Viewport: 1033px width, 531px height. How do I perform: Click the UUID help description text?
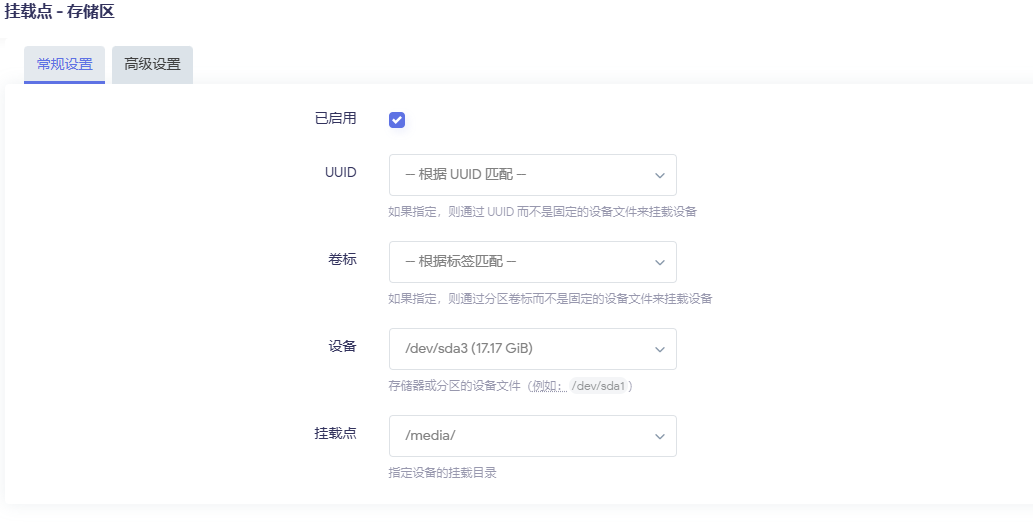coord(542,212)
